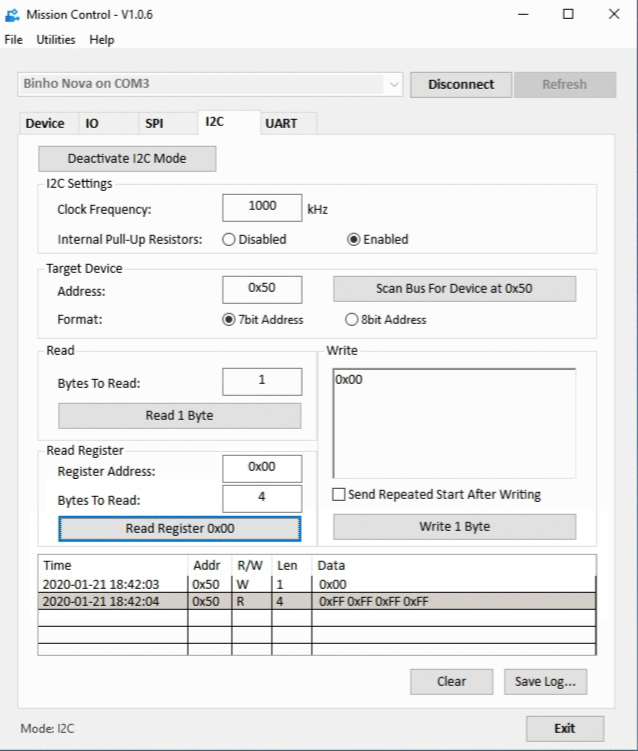Open the File menu

click(x=13, y=40)
